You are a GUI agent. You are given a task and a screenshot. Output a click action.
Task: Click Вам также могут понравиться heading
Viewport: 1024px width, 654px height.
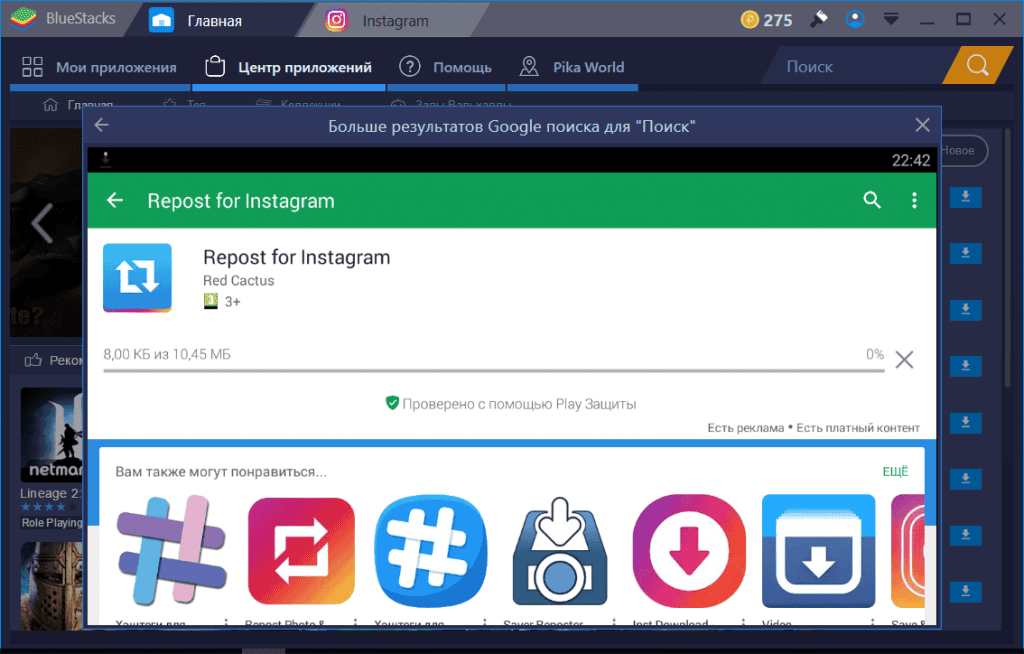(221, 472)
